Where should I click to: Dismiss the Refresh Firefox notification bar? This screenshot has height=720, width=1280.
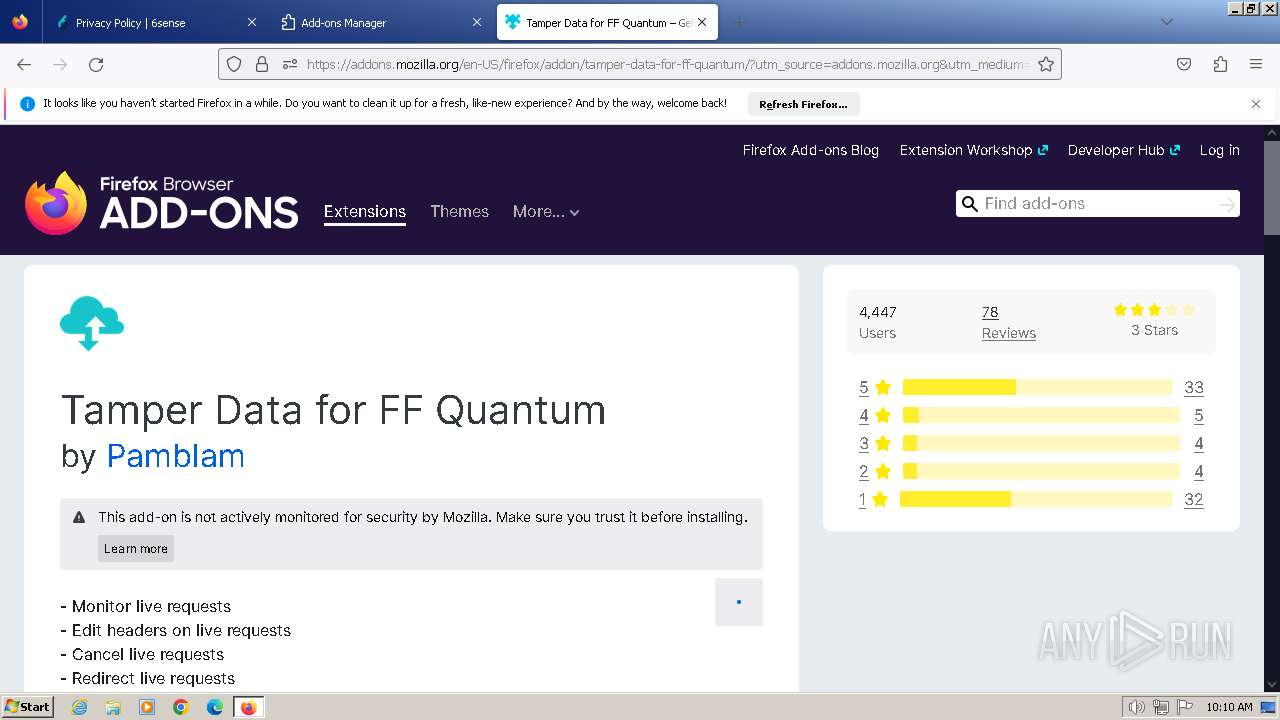[1256, 104]
